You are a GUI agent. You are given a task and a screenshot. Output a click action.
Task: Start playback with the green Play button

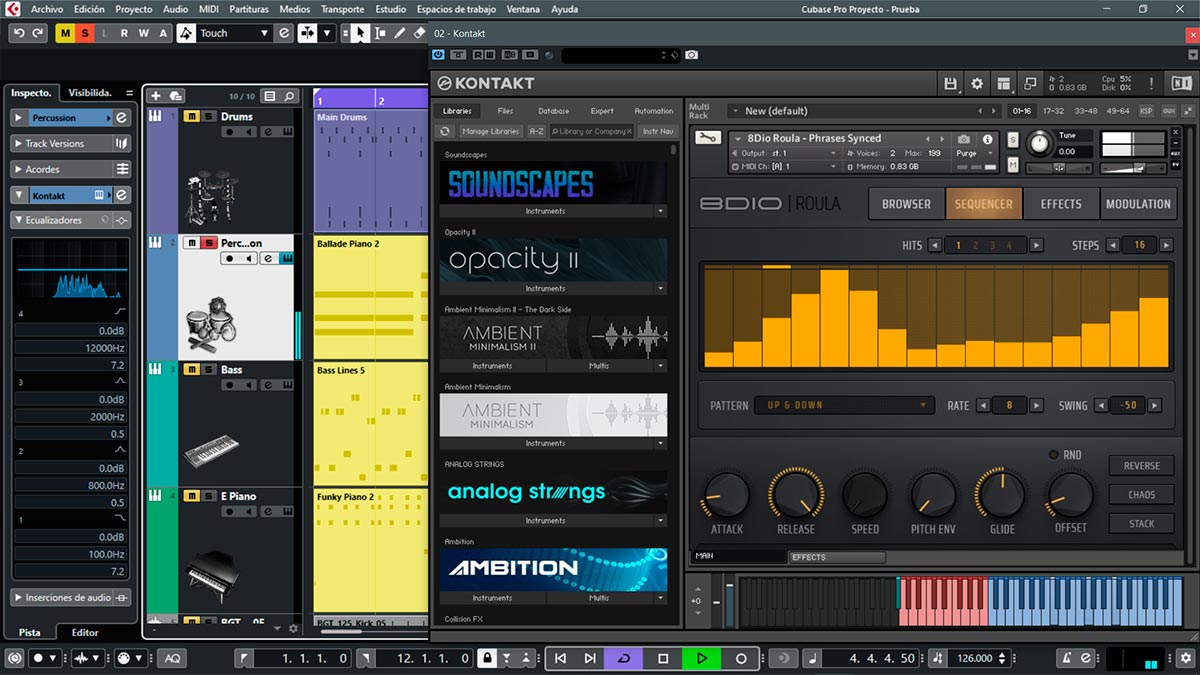coord(702,658)
